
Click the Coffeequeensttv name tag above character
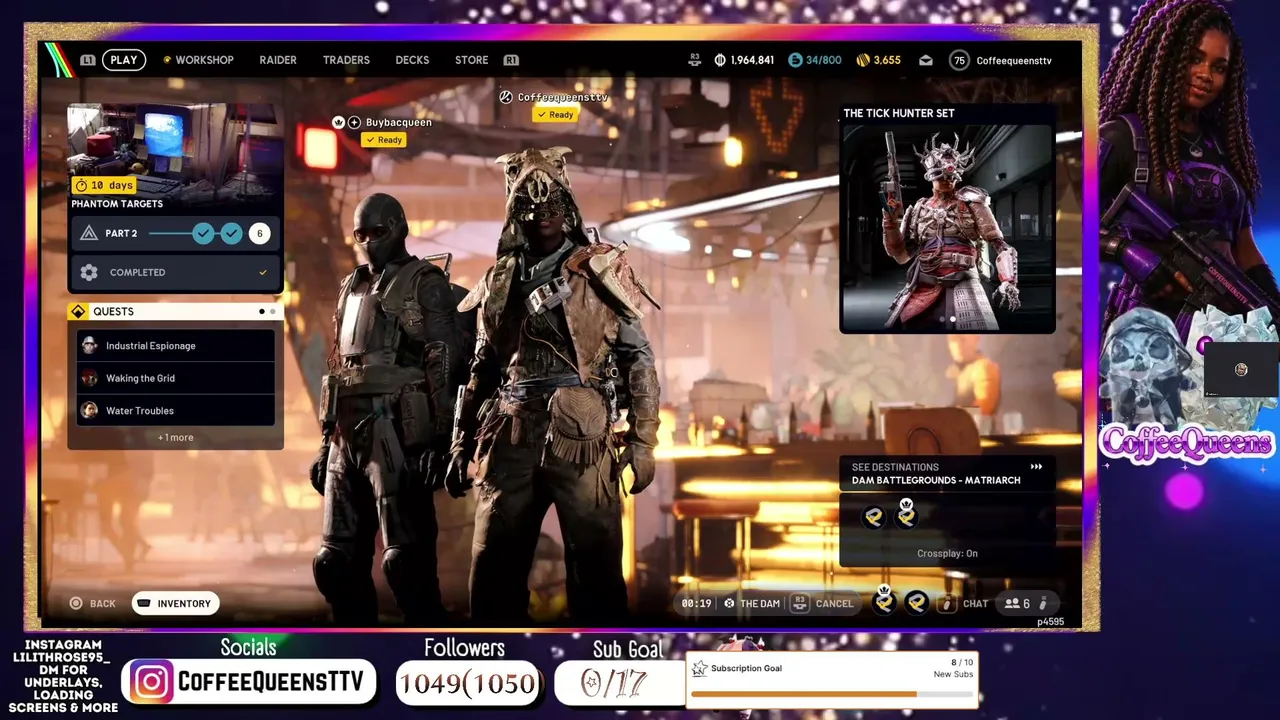563,97
